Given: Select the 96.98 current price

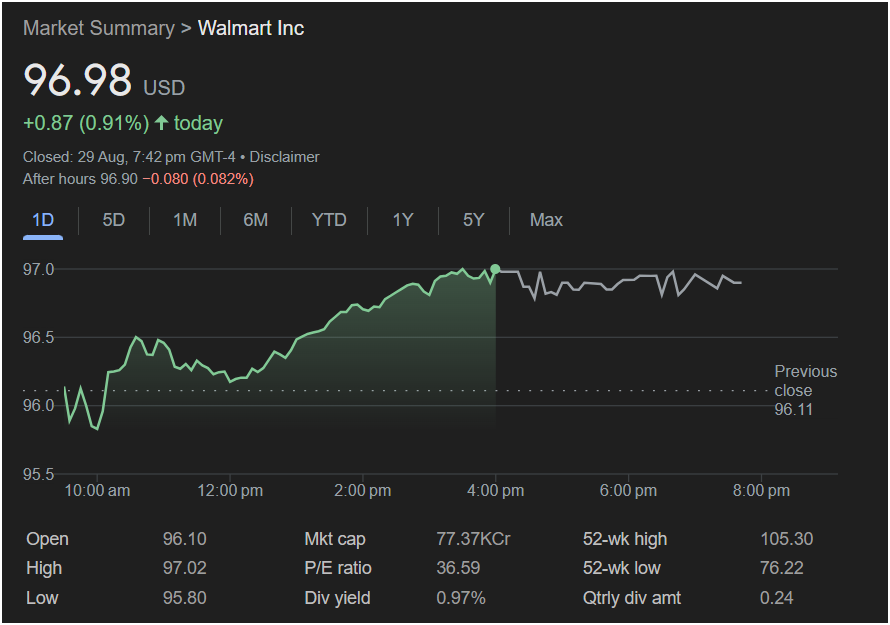Looking at the screenshot, I should click(x=78, y=79).
